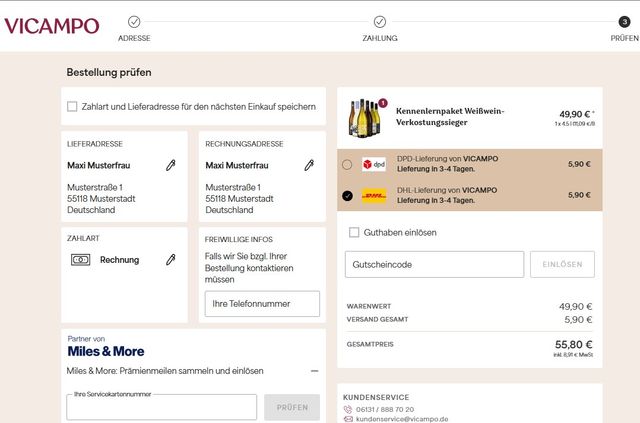Collapse the Miles & More section
Screen dimensions: 640x423
coord(314,371)
